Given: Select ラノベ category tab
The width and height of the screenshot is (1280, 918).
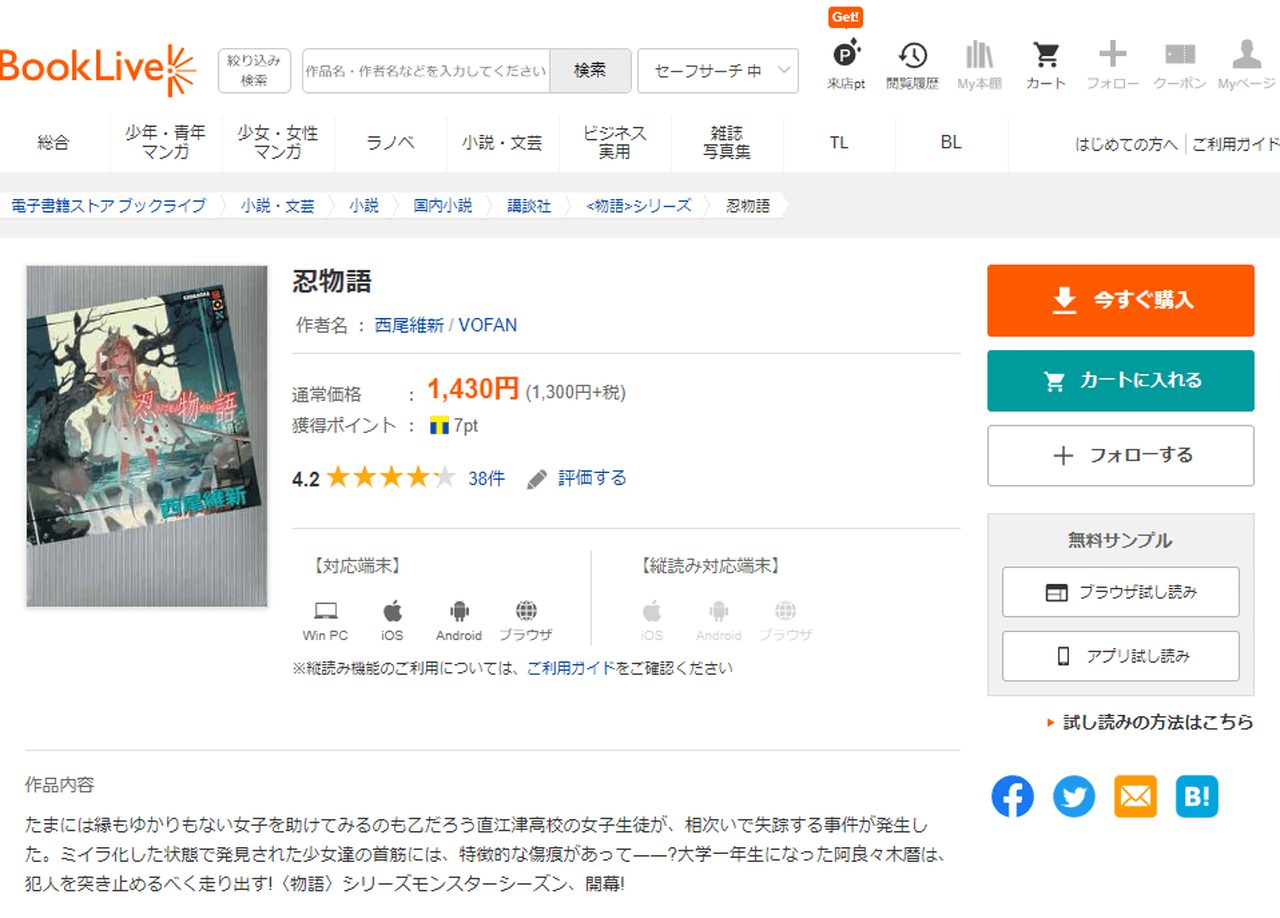Looking at the screenshot, I should coord(391,143).
